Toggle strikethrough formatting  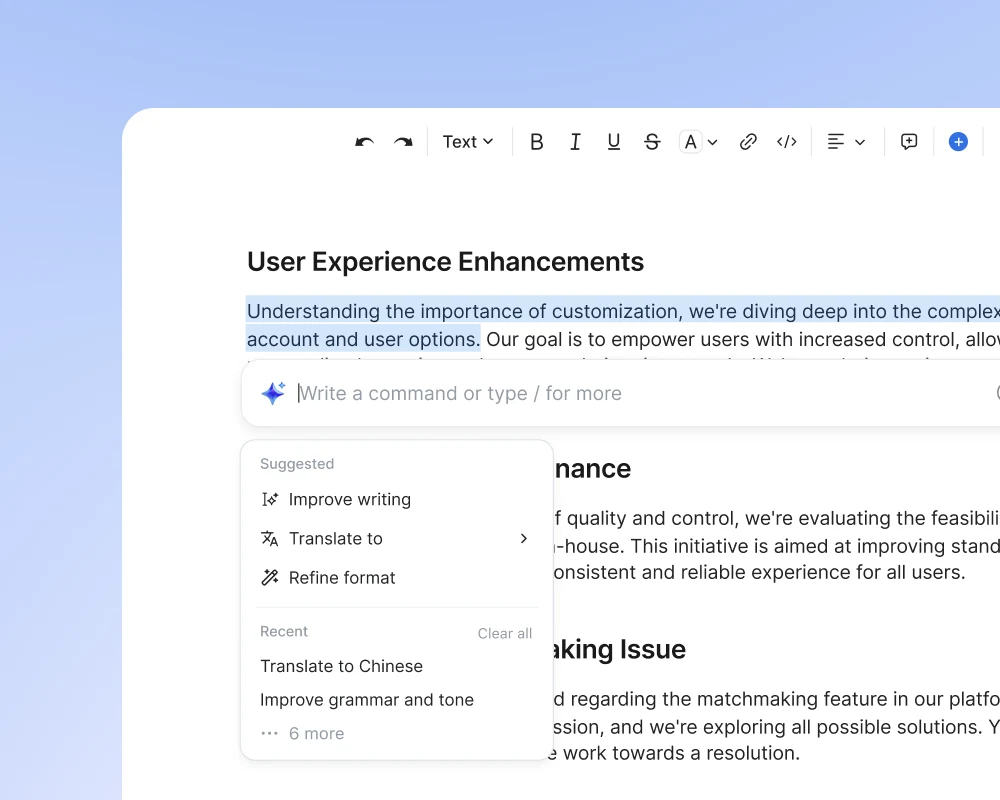pyautogui.click(x=652, y=142)
